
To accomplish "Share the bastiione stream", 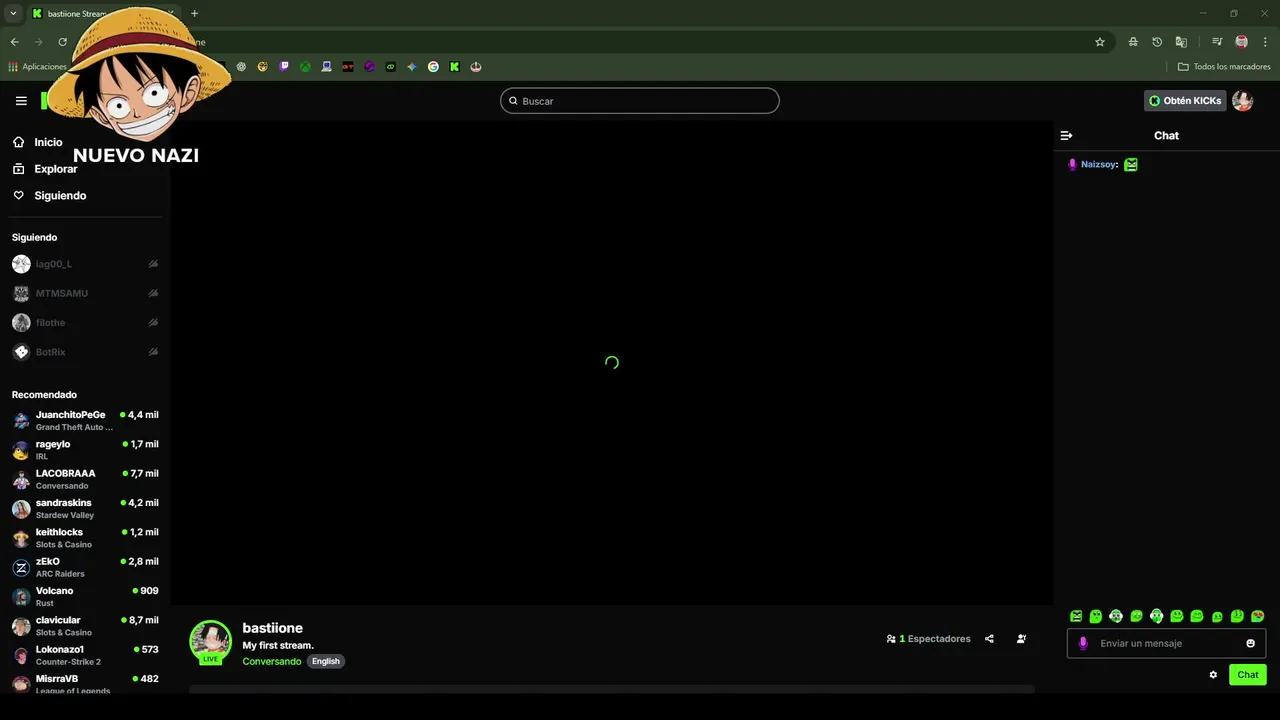I will click(x=989, y=639).
